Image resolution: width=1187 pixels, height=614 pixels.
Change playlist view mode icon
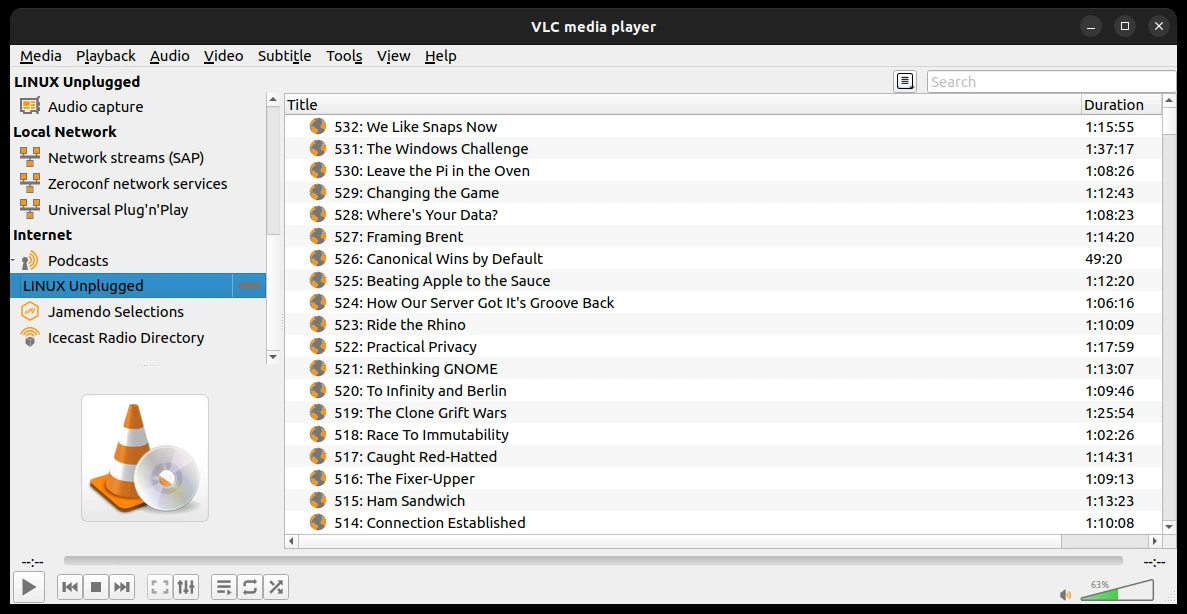pyautogui.click(x=905, y=82)
